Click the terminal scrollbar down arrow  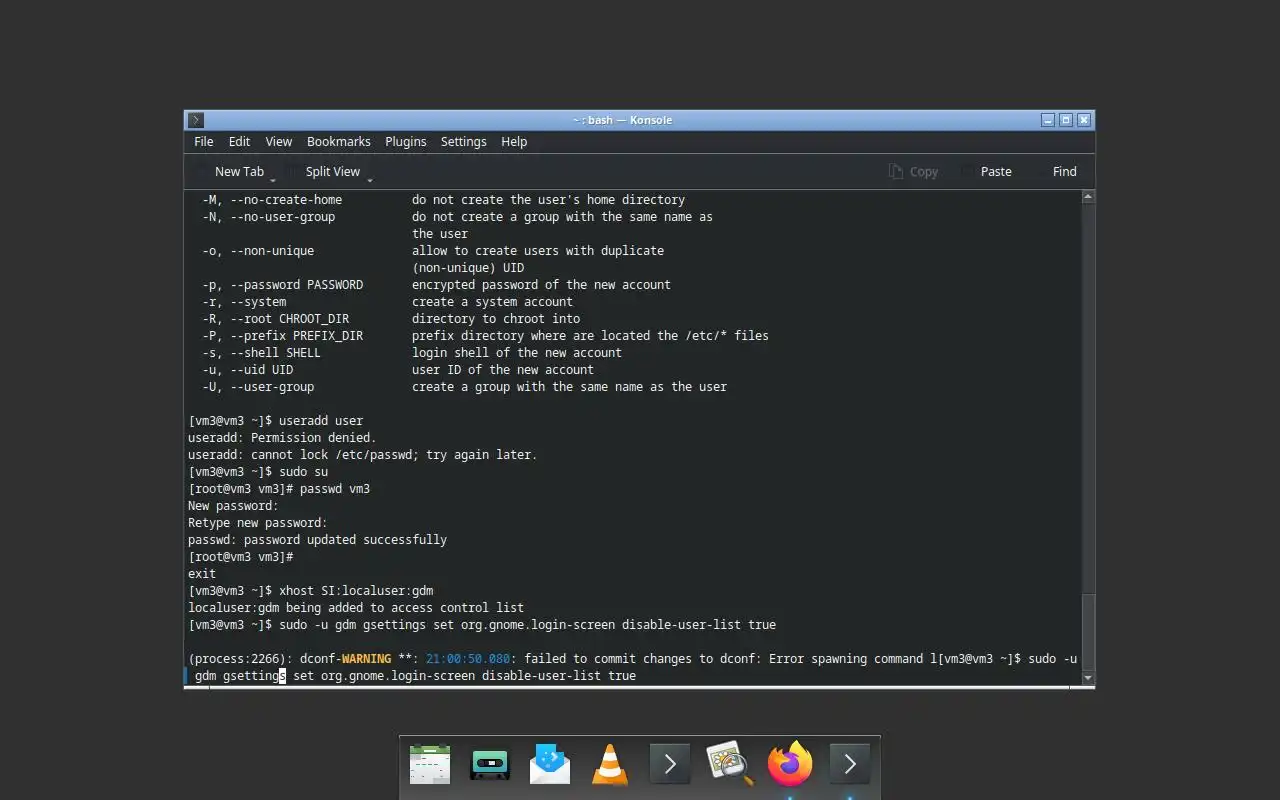1089,677
